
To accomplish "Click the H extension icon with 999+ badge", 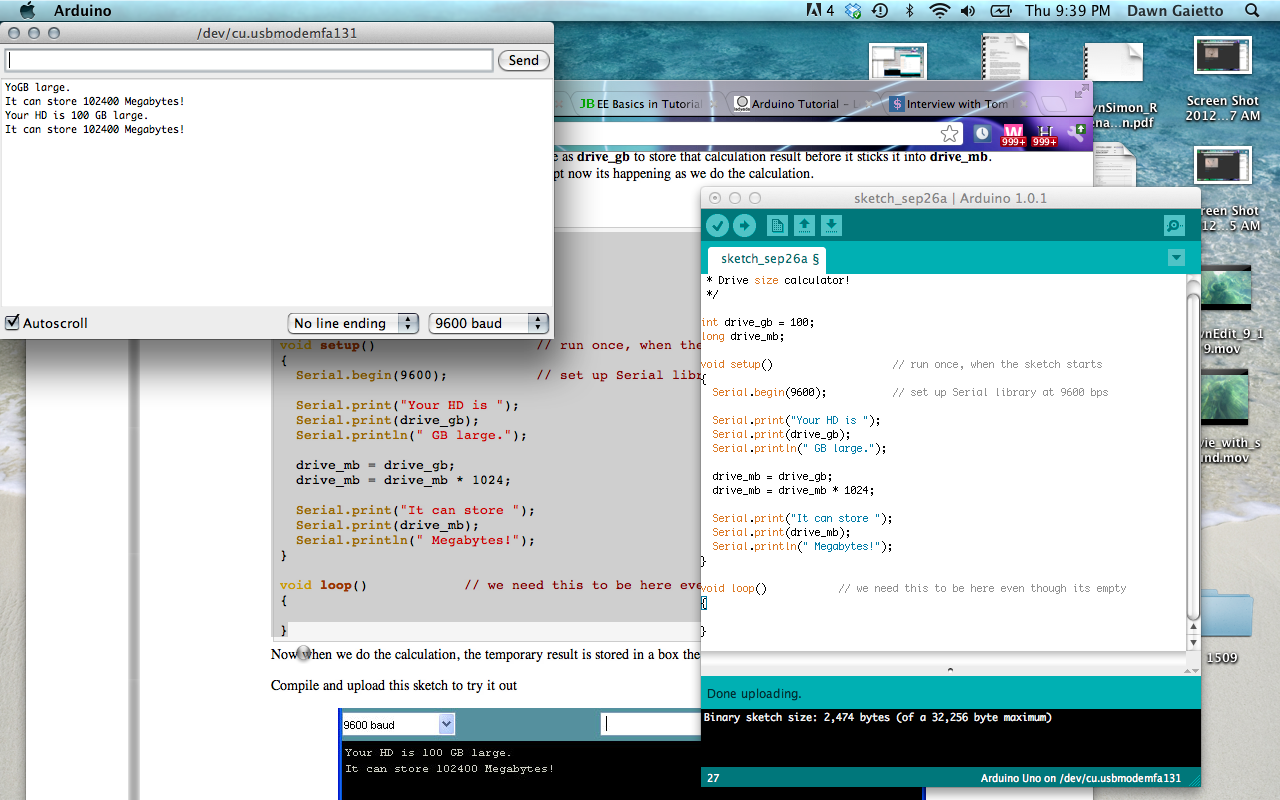I will (x=1045, y=134).
